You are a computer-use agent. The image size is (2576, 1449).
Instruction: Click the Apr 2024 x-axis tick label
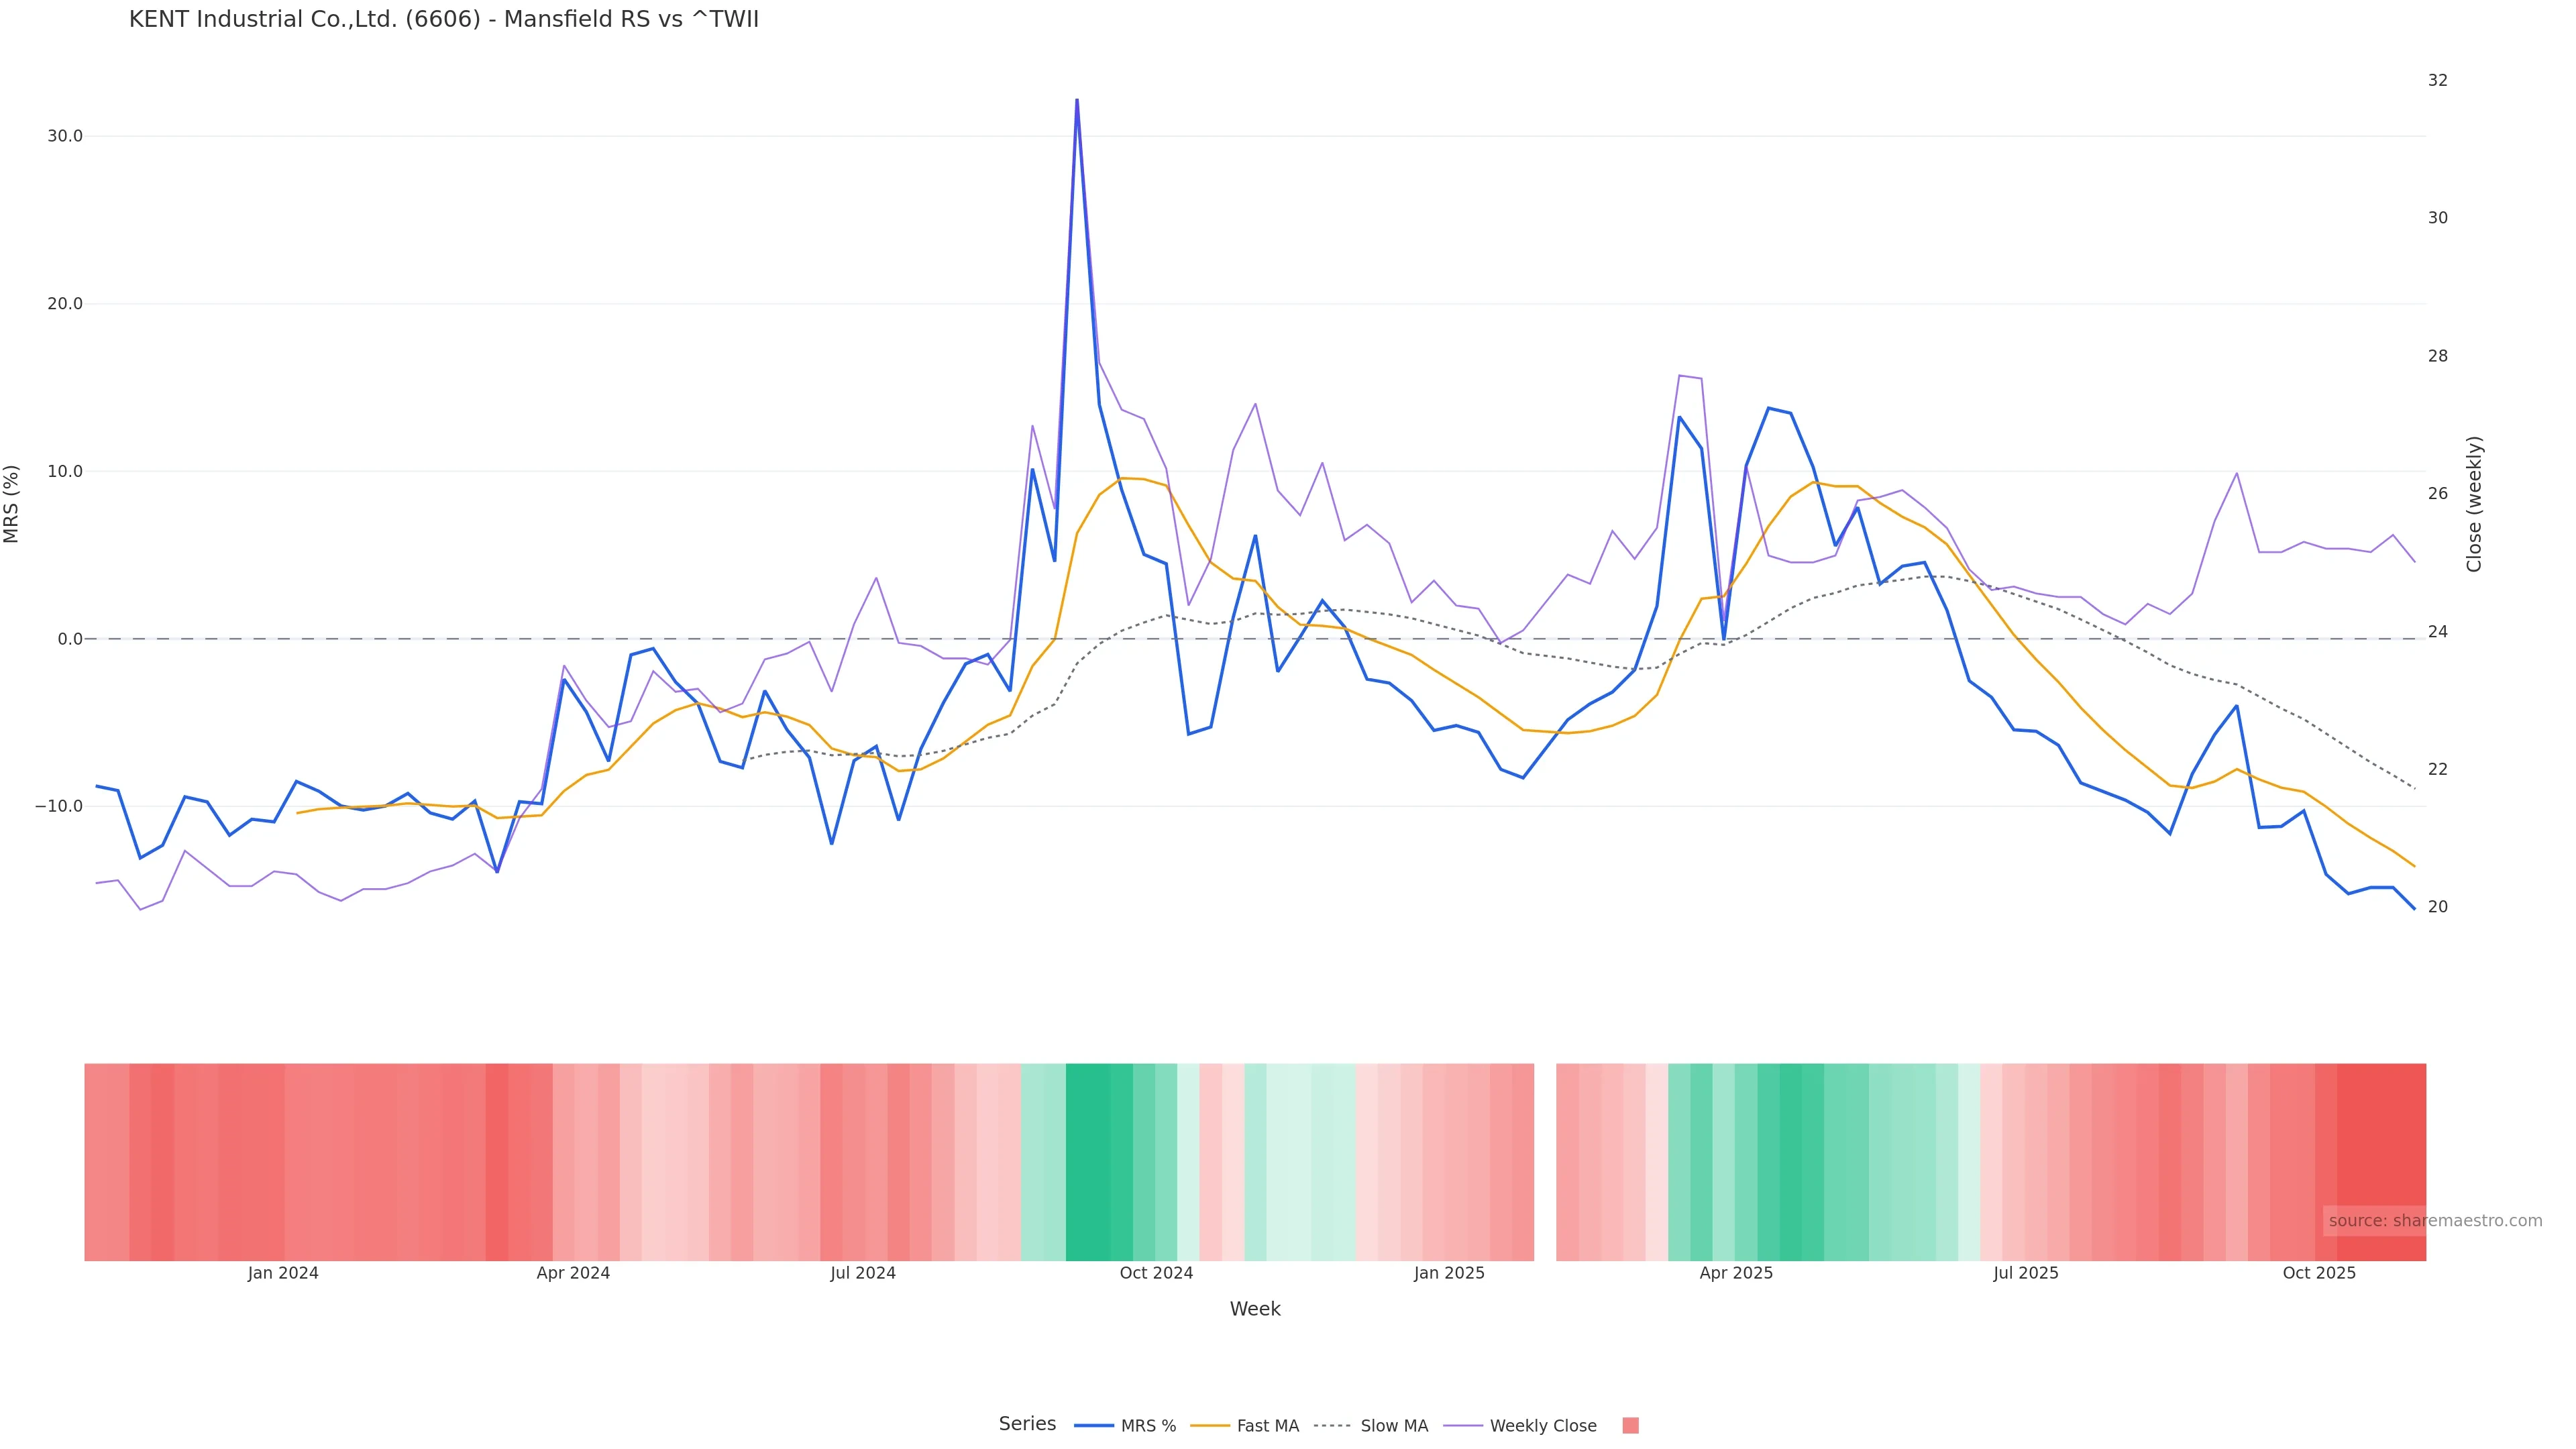(x=573, y=1273)
